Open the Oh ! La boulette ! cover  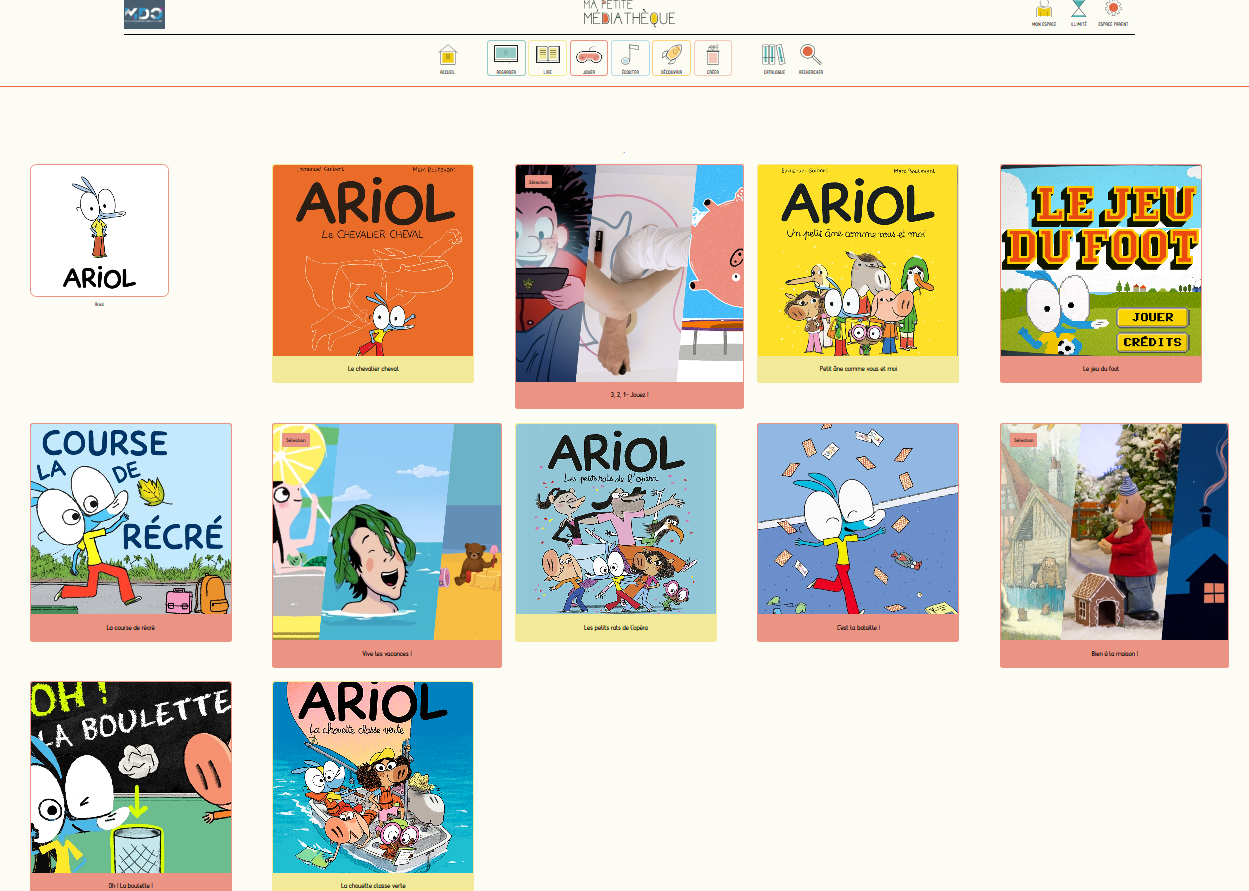(x=131, y=778)
